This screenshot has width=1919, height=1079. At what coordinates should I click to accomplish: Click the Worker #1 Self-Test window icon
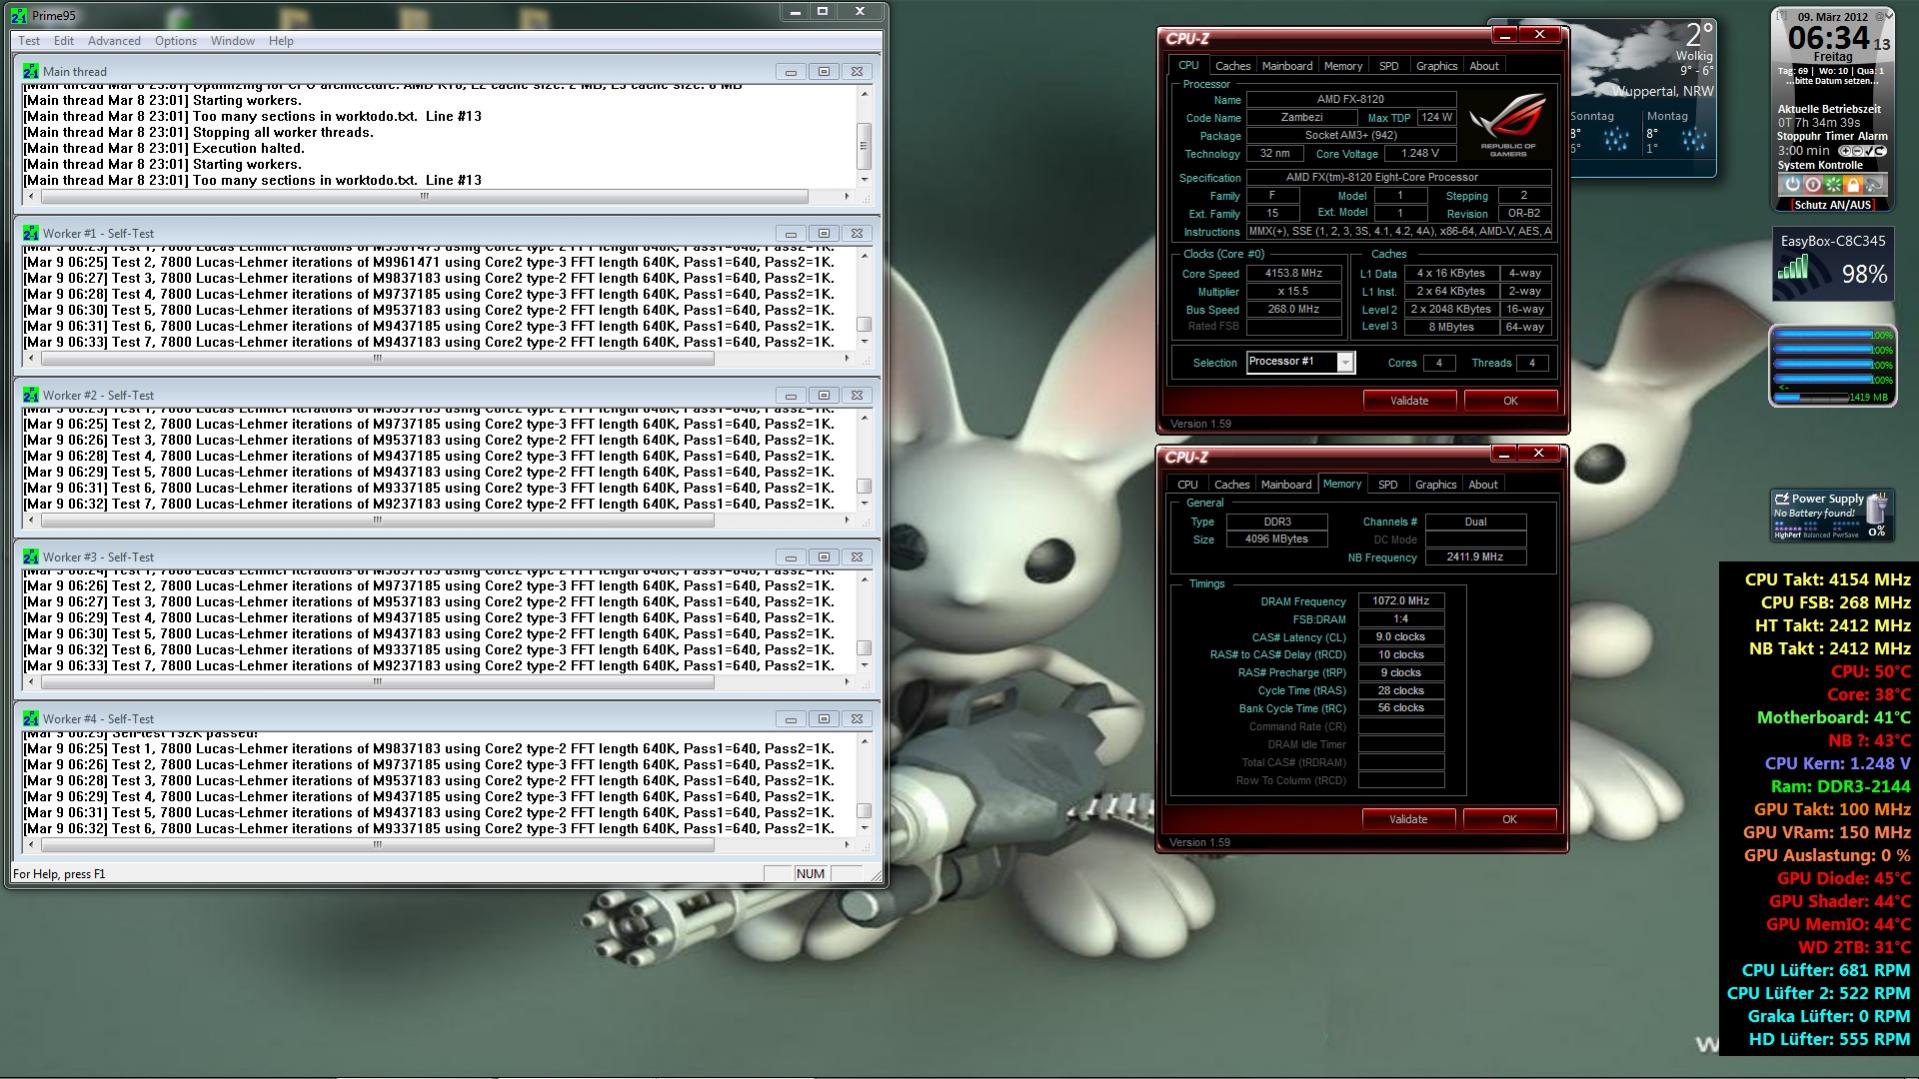tap(31, 233)
